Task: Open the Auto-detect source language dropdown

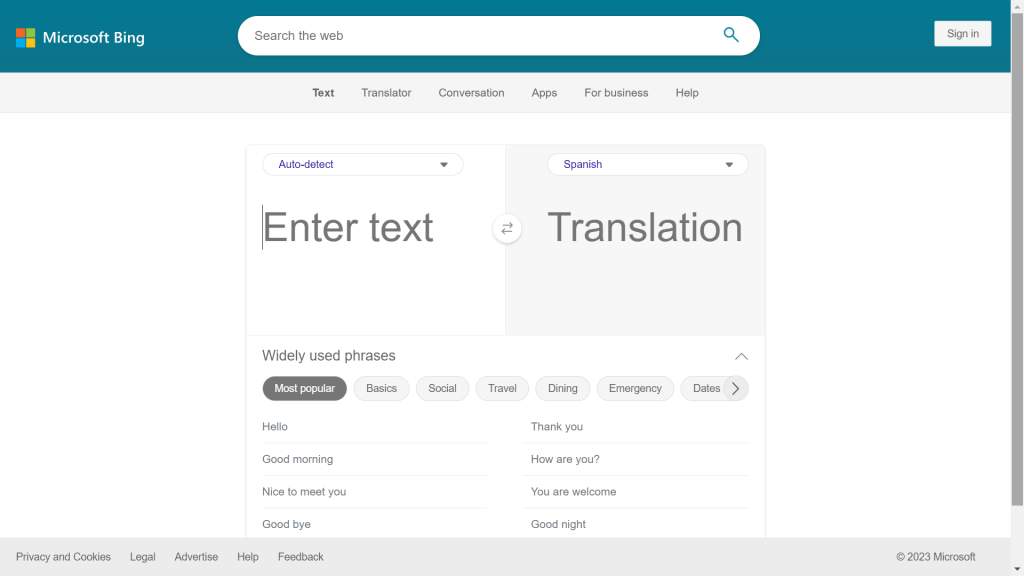Action: click(362, 165)
